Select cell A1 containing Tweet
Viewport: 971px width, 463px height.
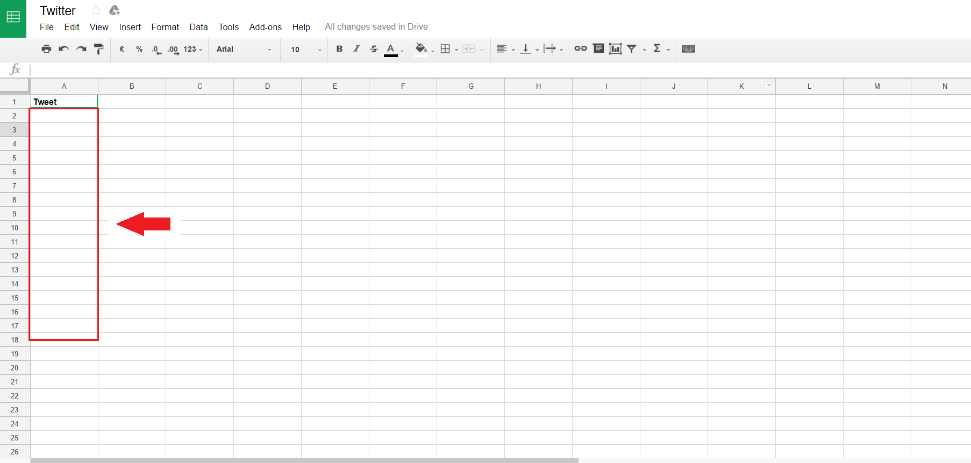(x=64, y=102)
